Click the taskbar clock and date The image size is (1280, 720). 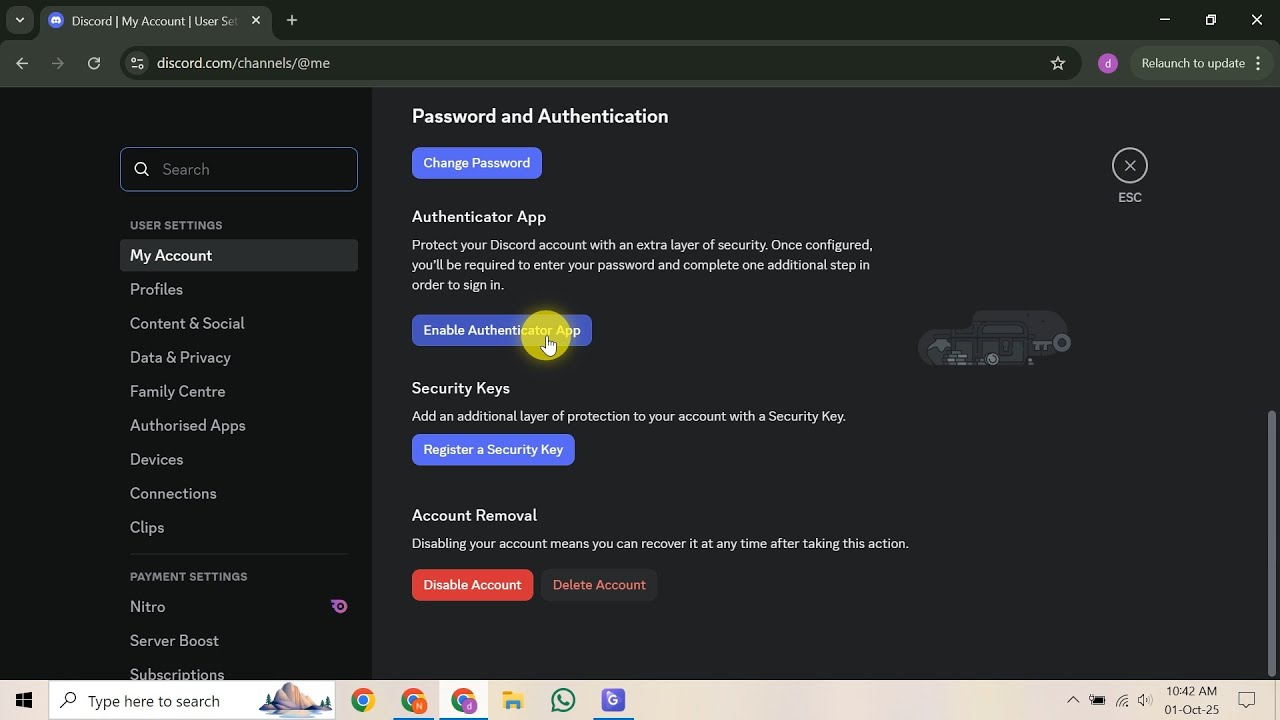1191,700
